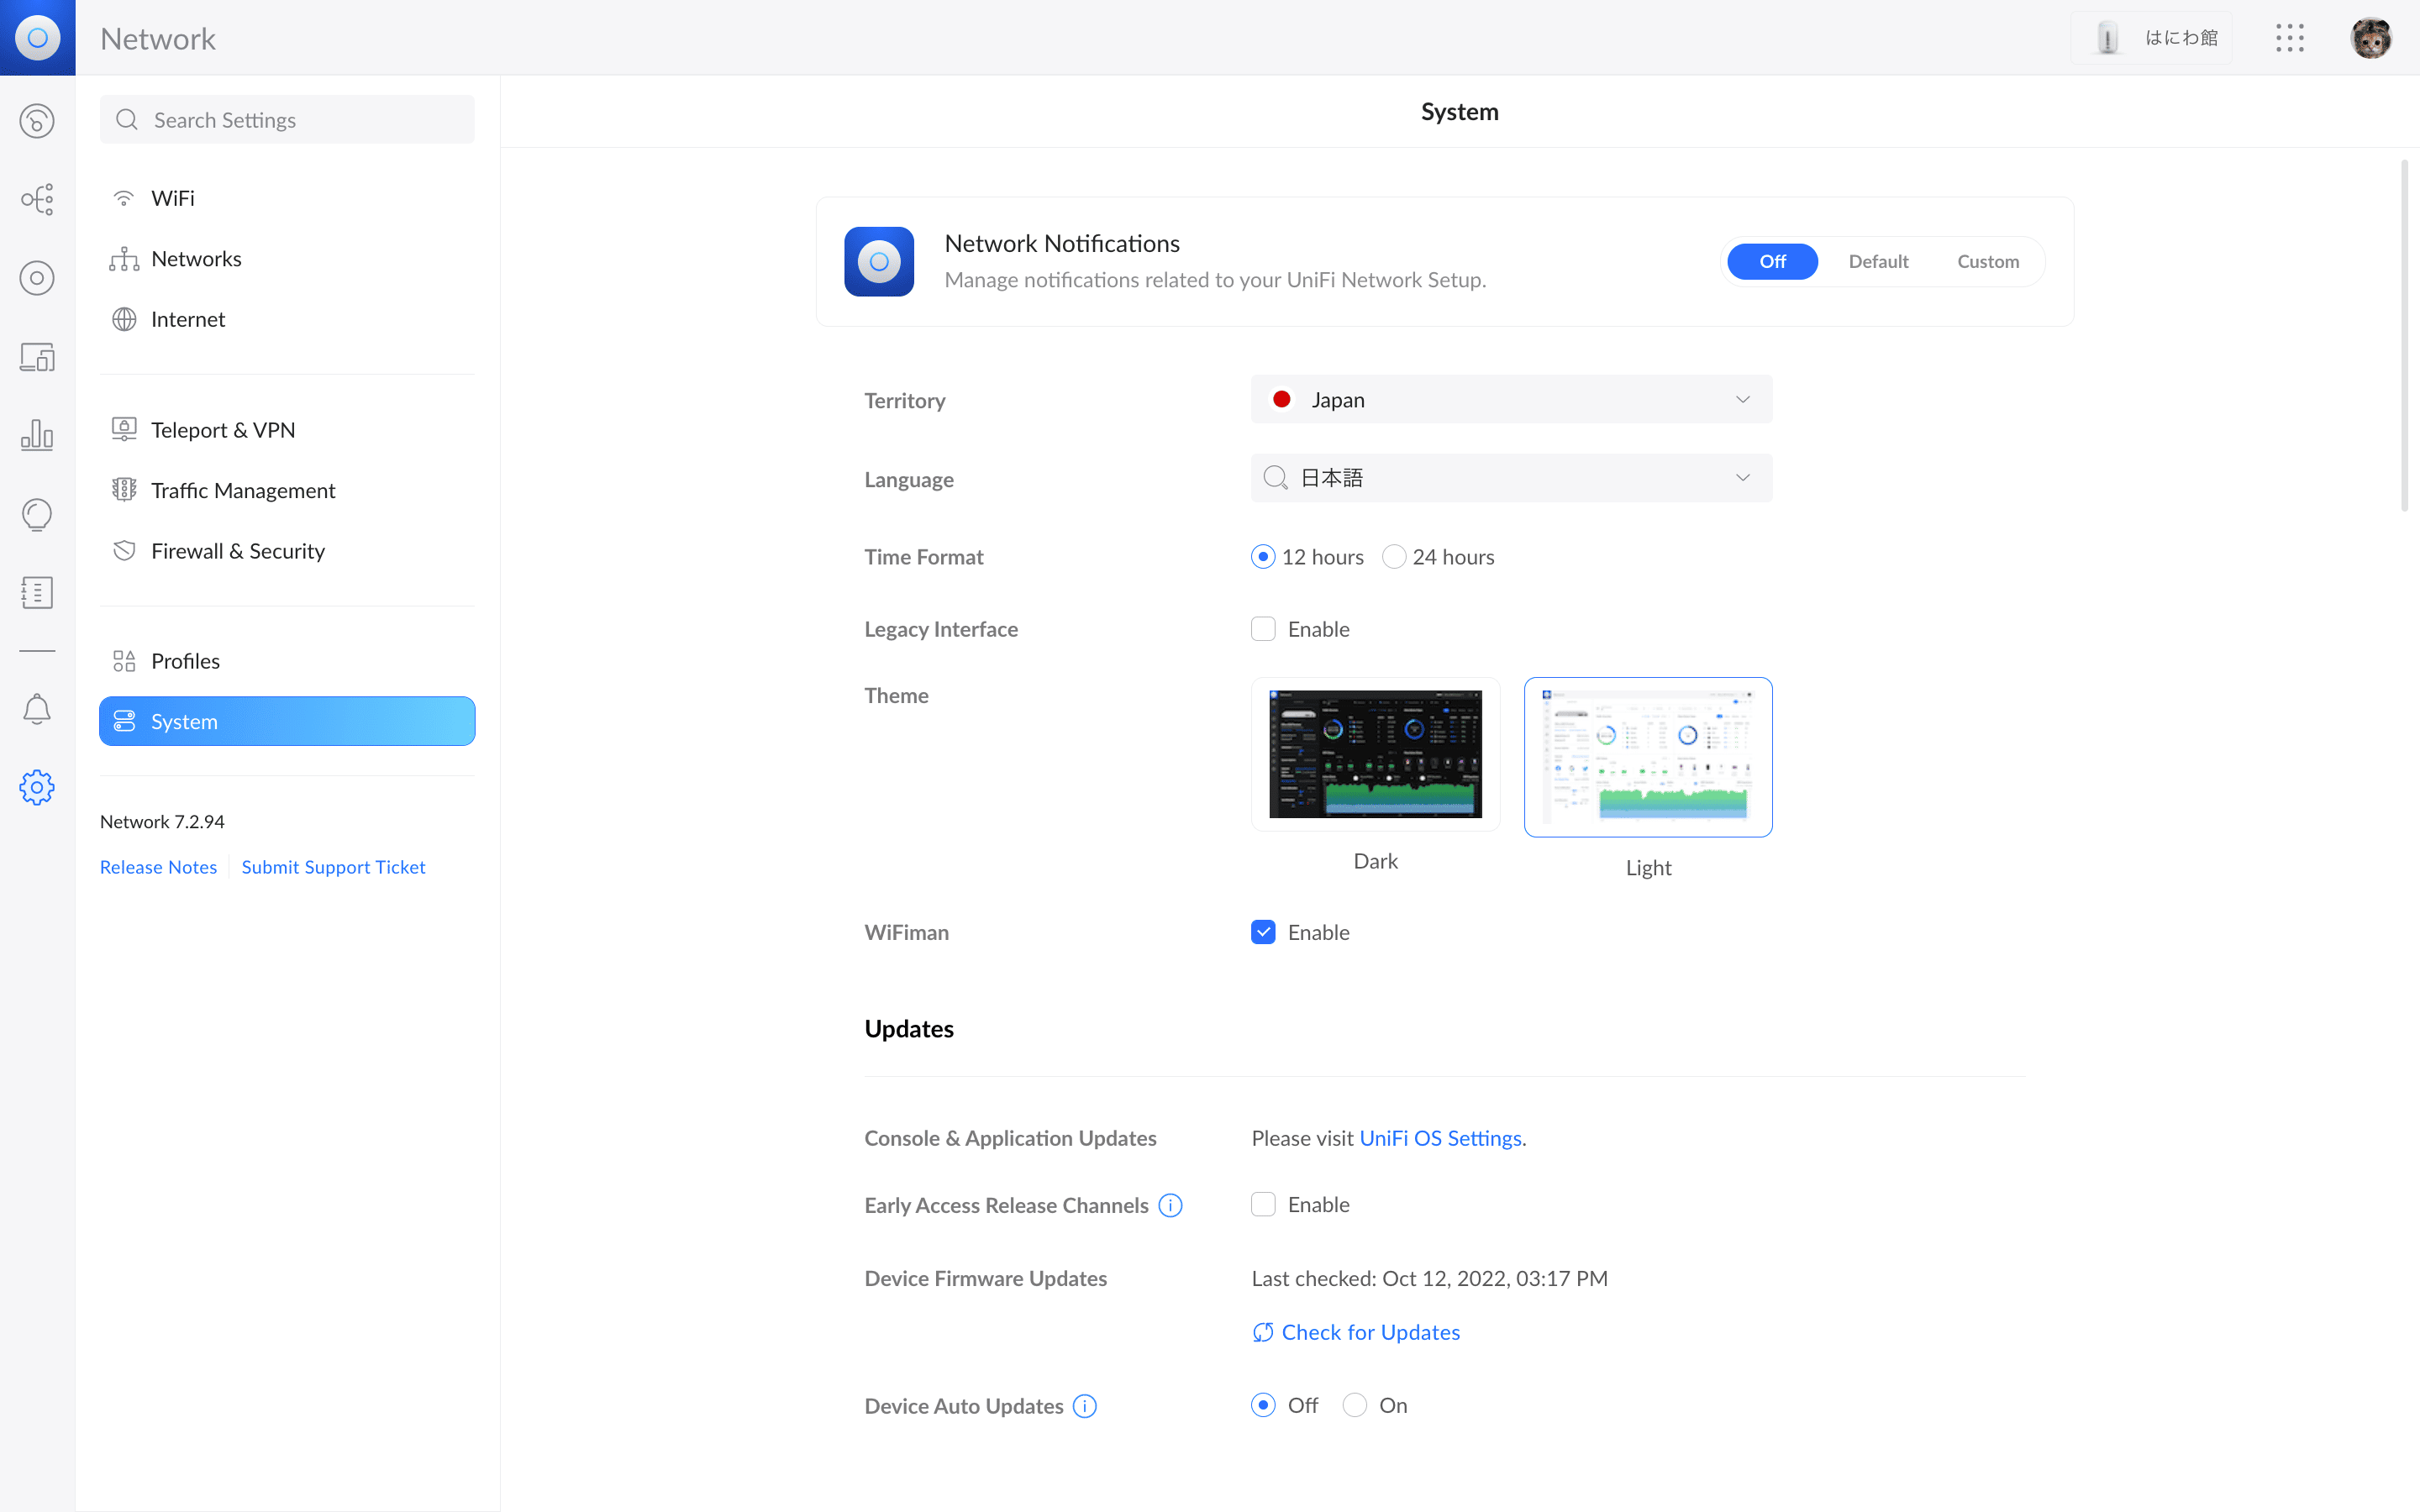Open the UniFi OS Settings link

coord(1440,1138)
